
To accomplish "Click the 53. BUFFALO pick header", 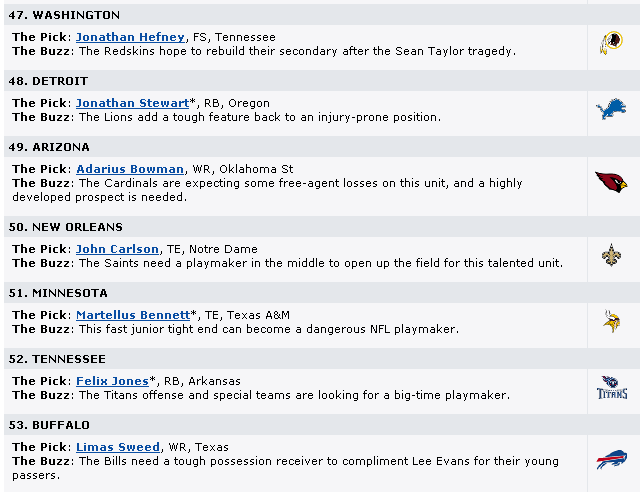I will [x=49, y=425].
